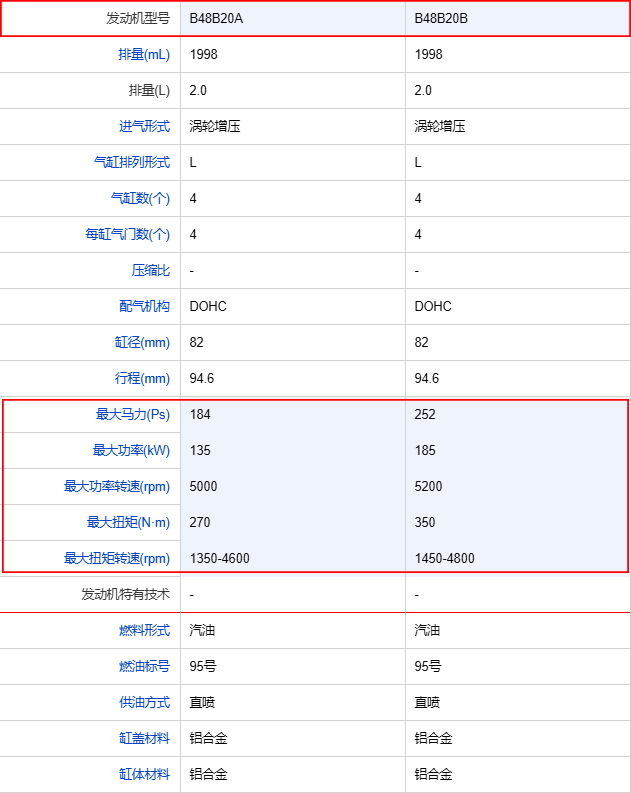Click the 最大扭矩转速(rpm) link
Image resolution: width=631 pixels, height=793 pixels.
(117, 558)
